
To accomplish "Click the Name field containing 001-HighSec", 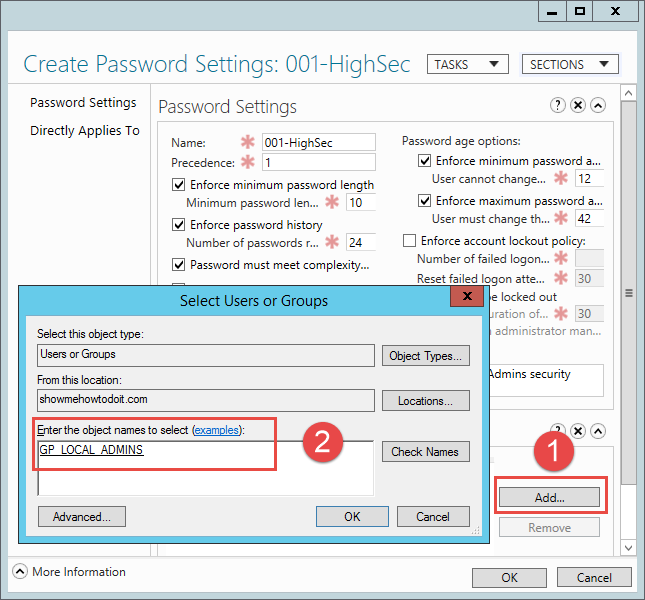I will 319,142.
